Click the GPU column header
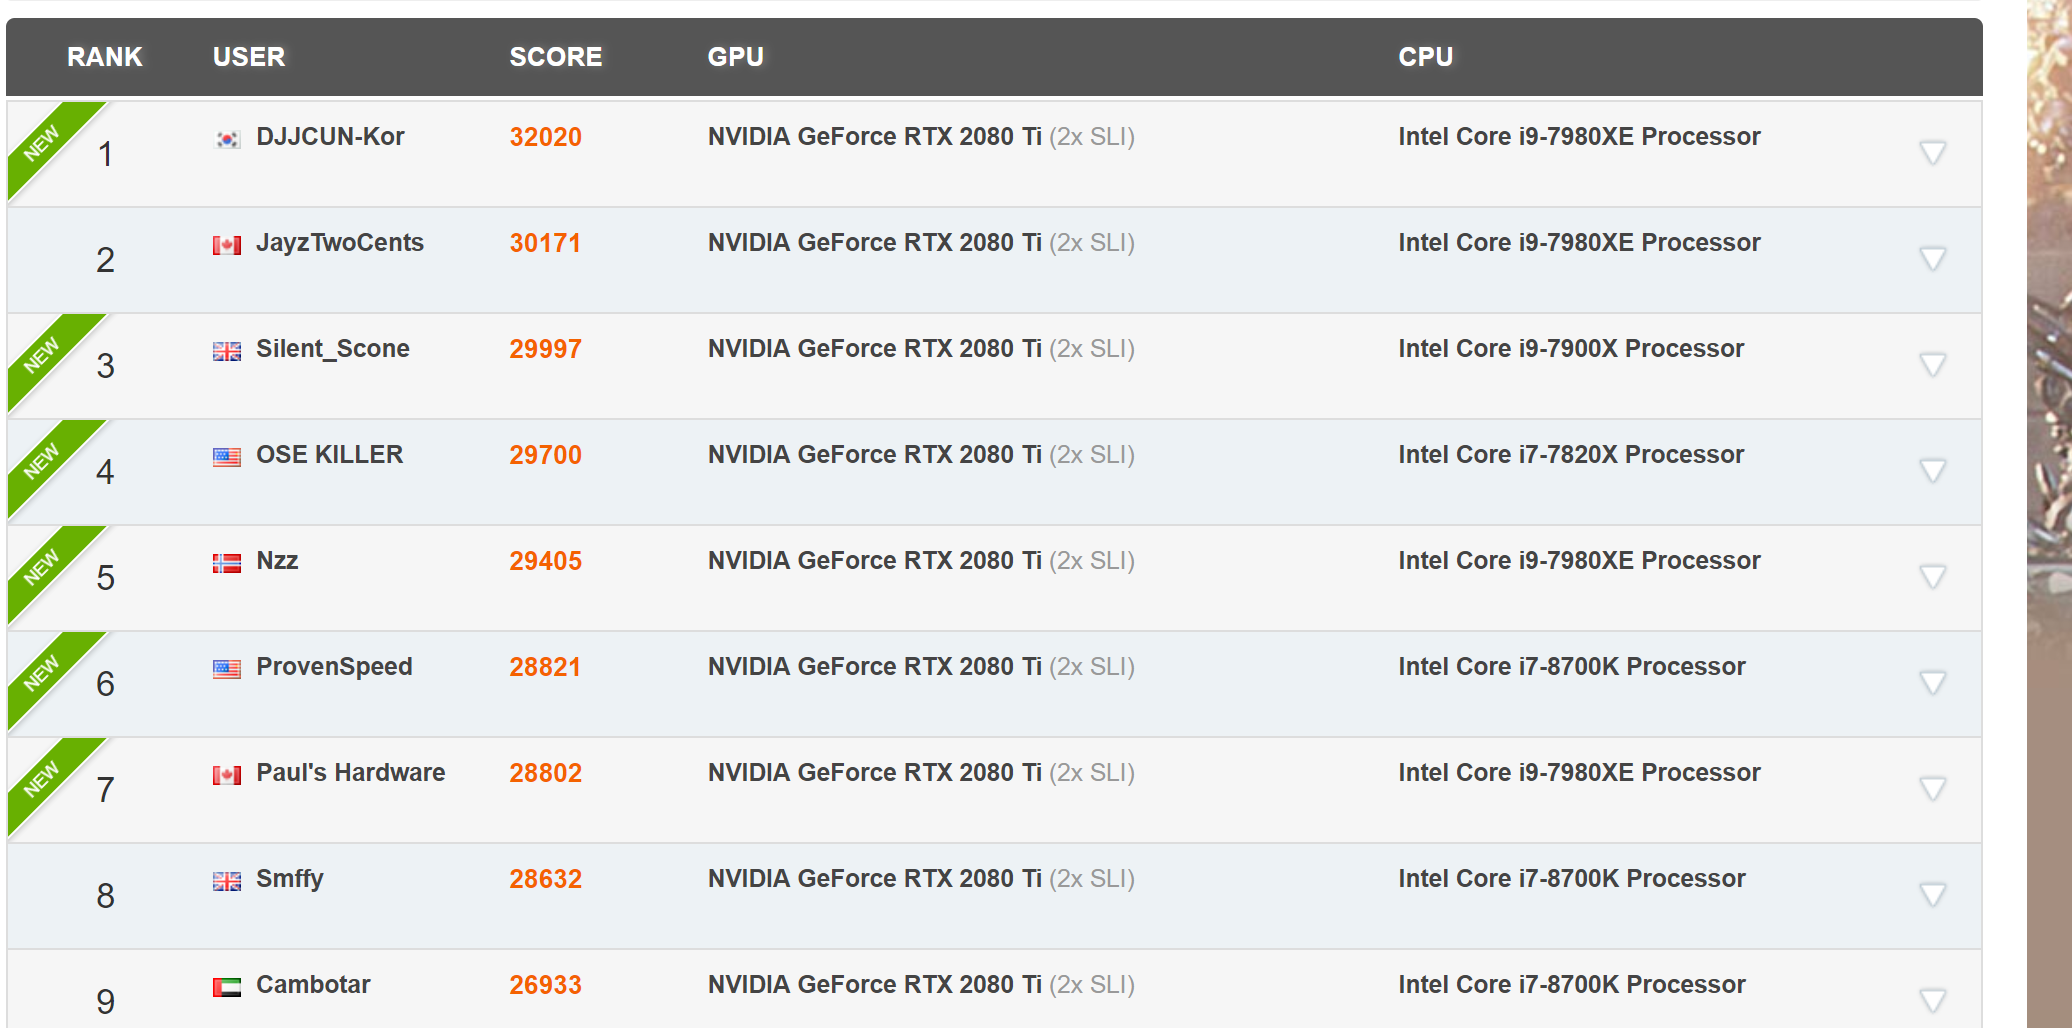Viewport: 2072px width, 1028px height. click(736, 57)
